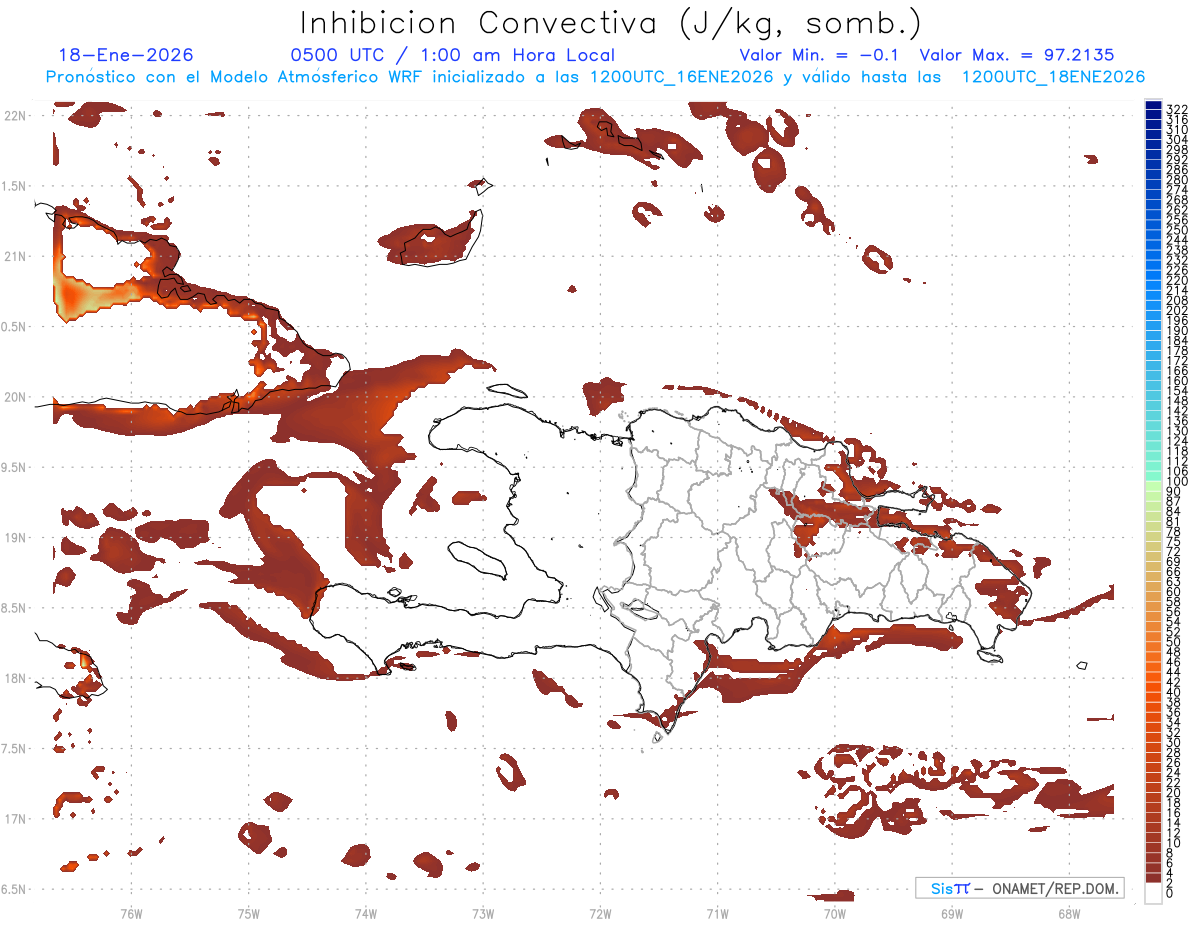Click the '21N' latitude label
Screen dimensions: 1200x927
click(x=15, y=257)
